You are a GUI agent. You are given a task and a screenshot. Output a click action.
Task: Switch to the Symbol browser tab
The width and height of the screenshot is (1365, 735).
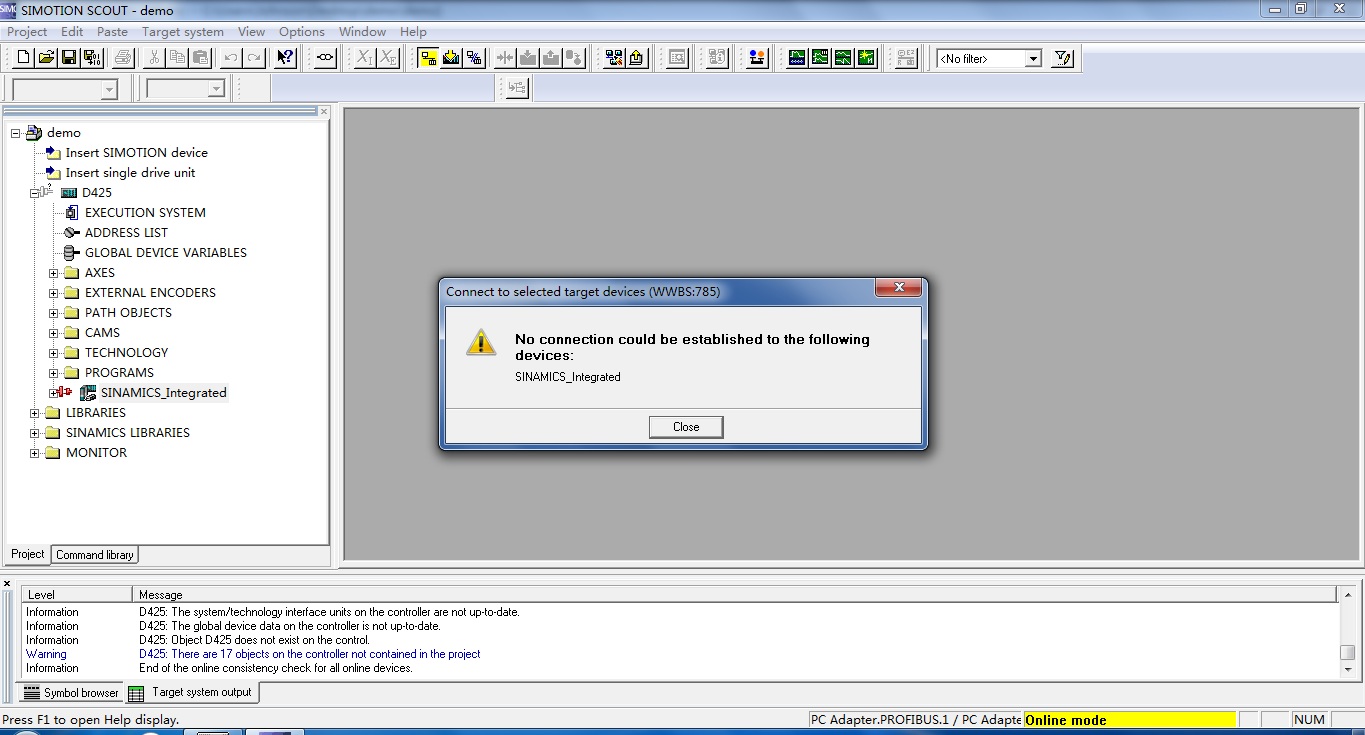coord(71,692)
